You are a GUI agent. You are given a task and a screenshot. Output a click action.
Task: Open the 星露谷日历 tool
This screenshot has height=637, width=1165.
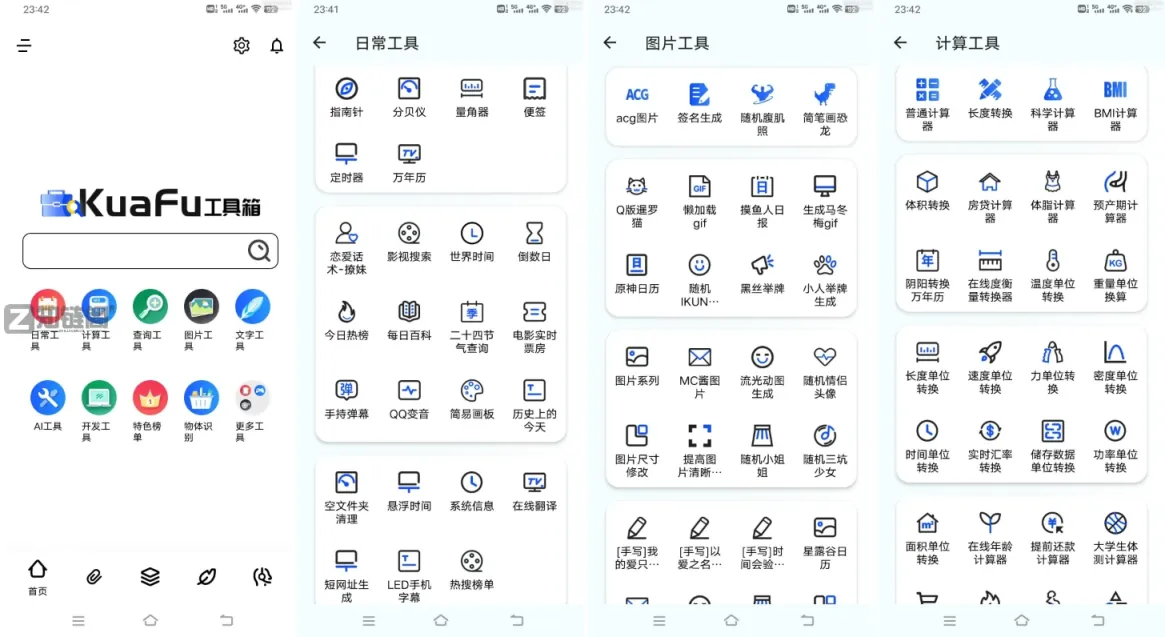coord(825,543)
